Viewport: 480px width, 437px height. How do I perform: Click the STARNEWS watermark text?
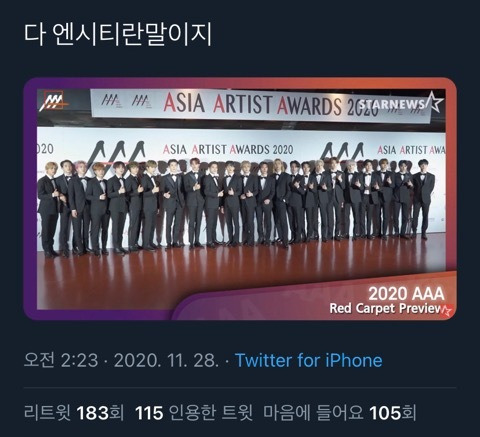point(392,104)
